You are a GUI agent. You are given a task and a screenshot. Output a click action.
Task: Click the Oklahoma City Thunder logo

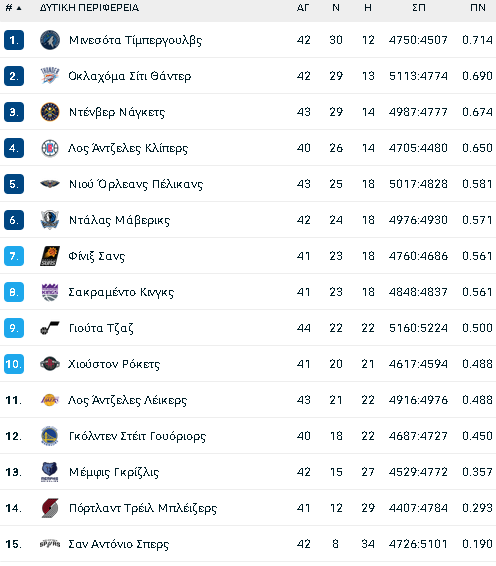click(x=50, y=76)
